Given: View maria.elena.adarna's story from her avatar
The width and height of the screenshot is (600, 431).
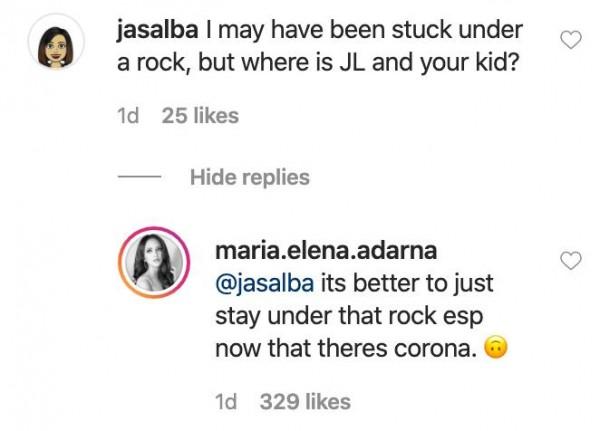Looking at the screenshot, I should coord(154,262).
